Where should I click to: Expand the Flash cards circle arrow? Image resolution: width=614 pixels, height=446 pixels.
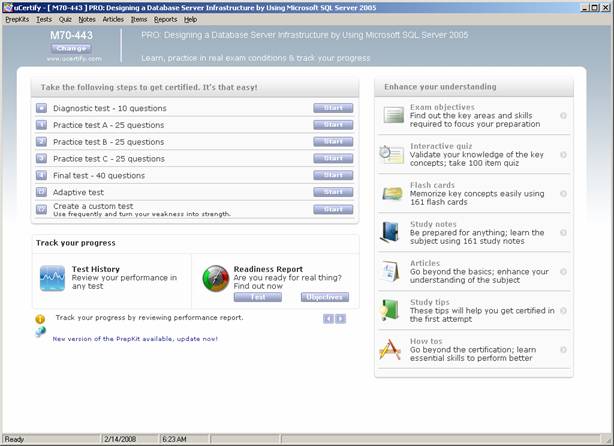563,193
